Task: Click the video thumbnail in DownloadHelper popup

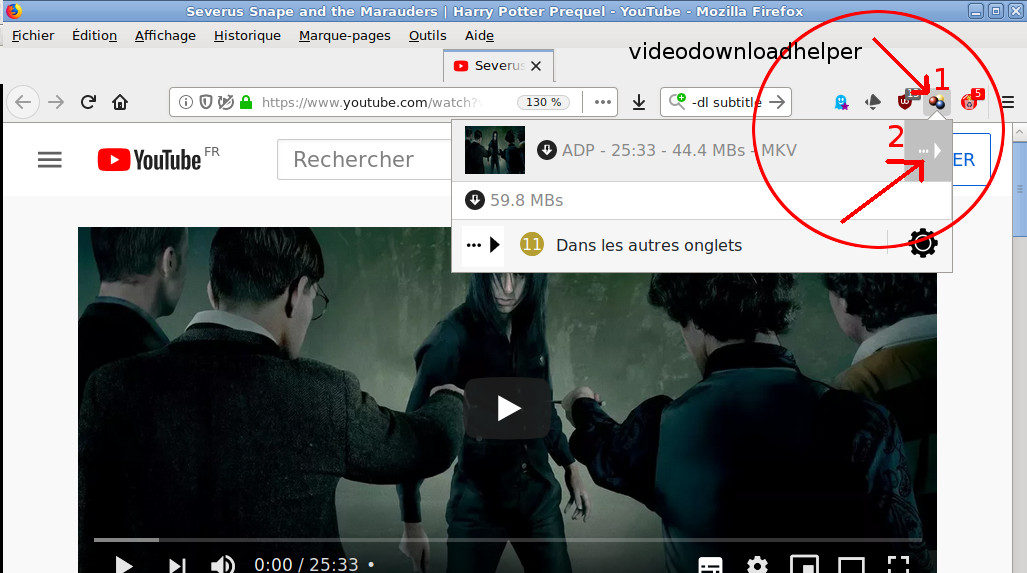Action: pos(495,150)
